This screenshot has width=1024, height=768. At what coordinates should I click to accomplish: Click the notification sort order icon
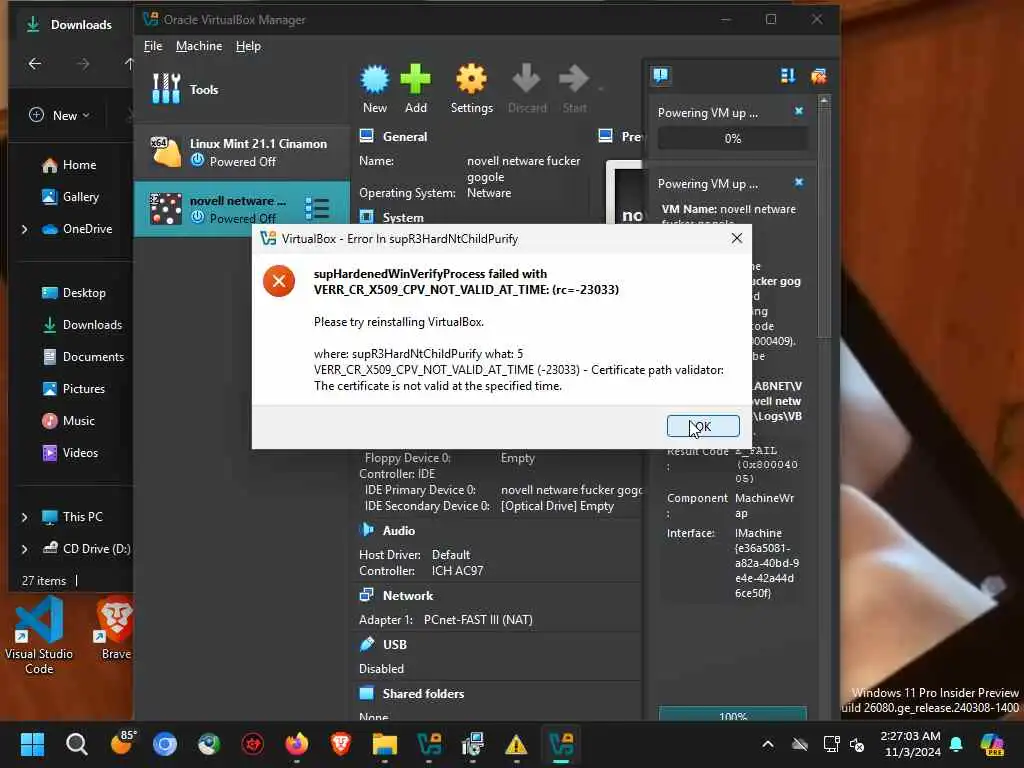(x=788, y=76)
